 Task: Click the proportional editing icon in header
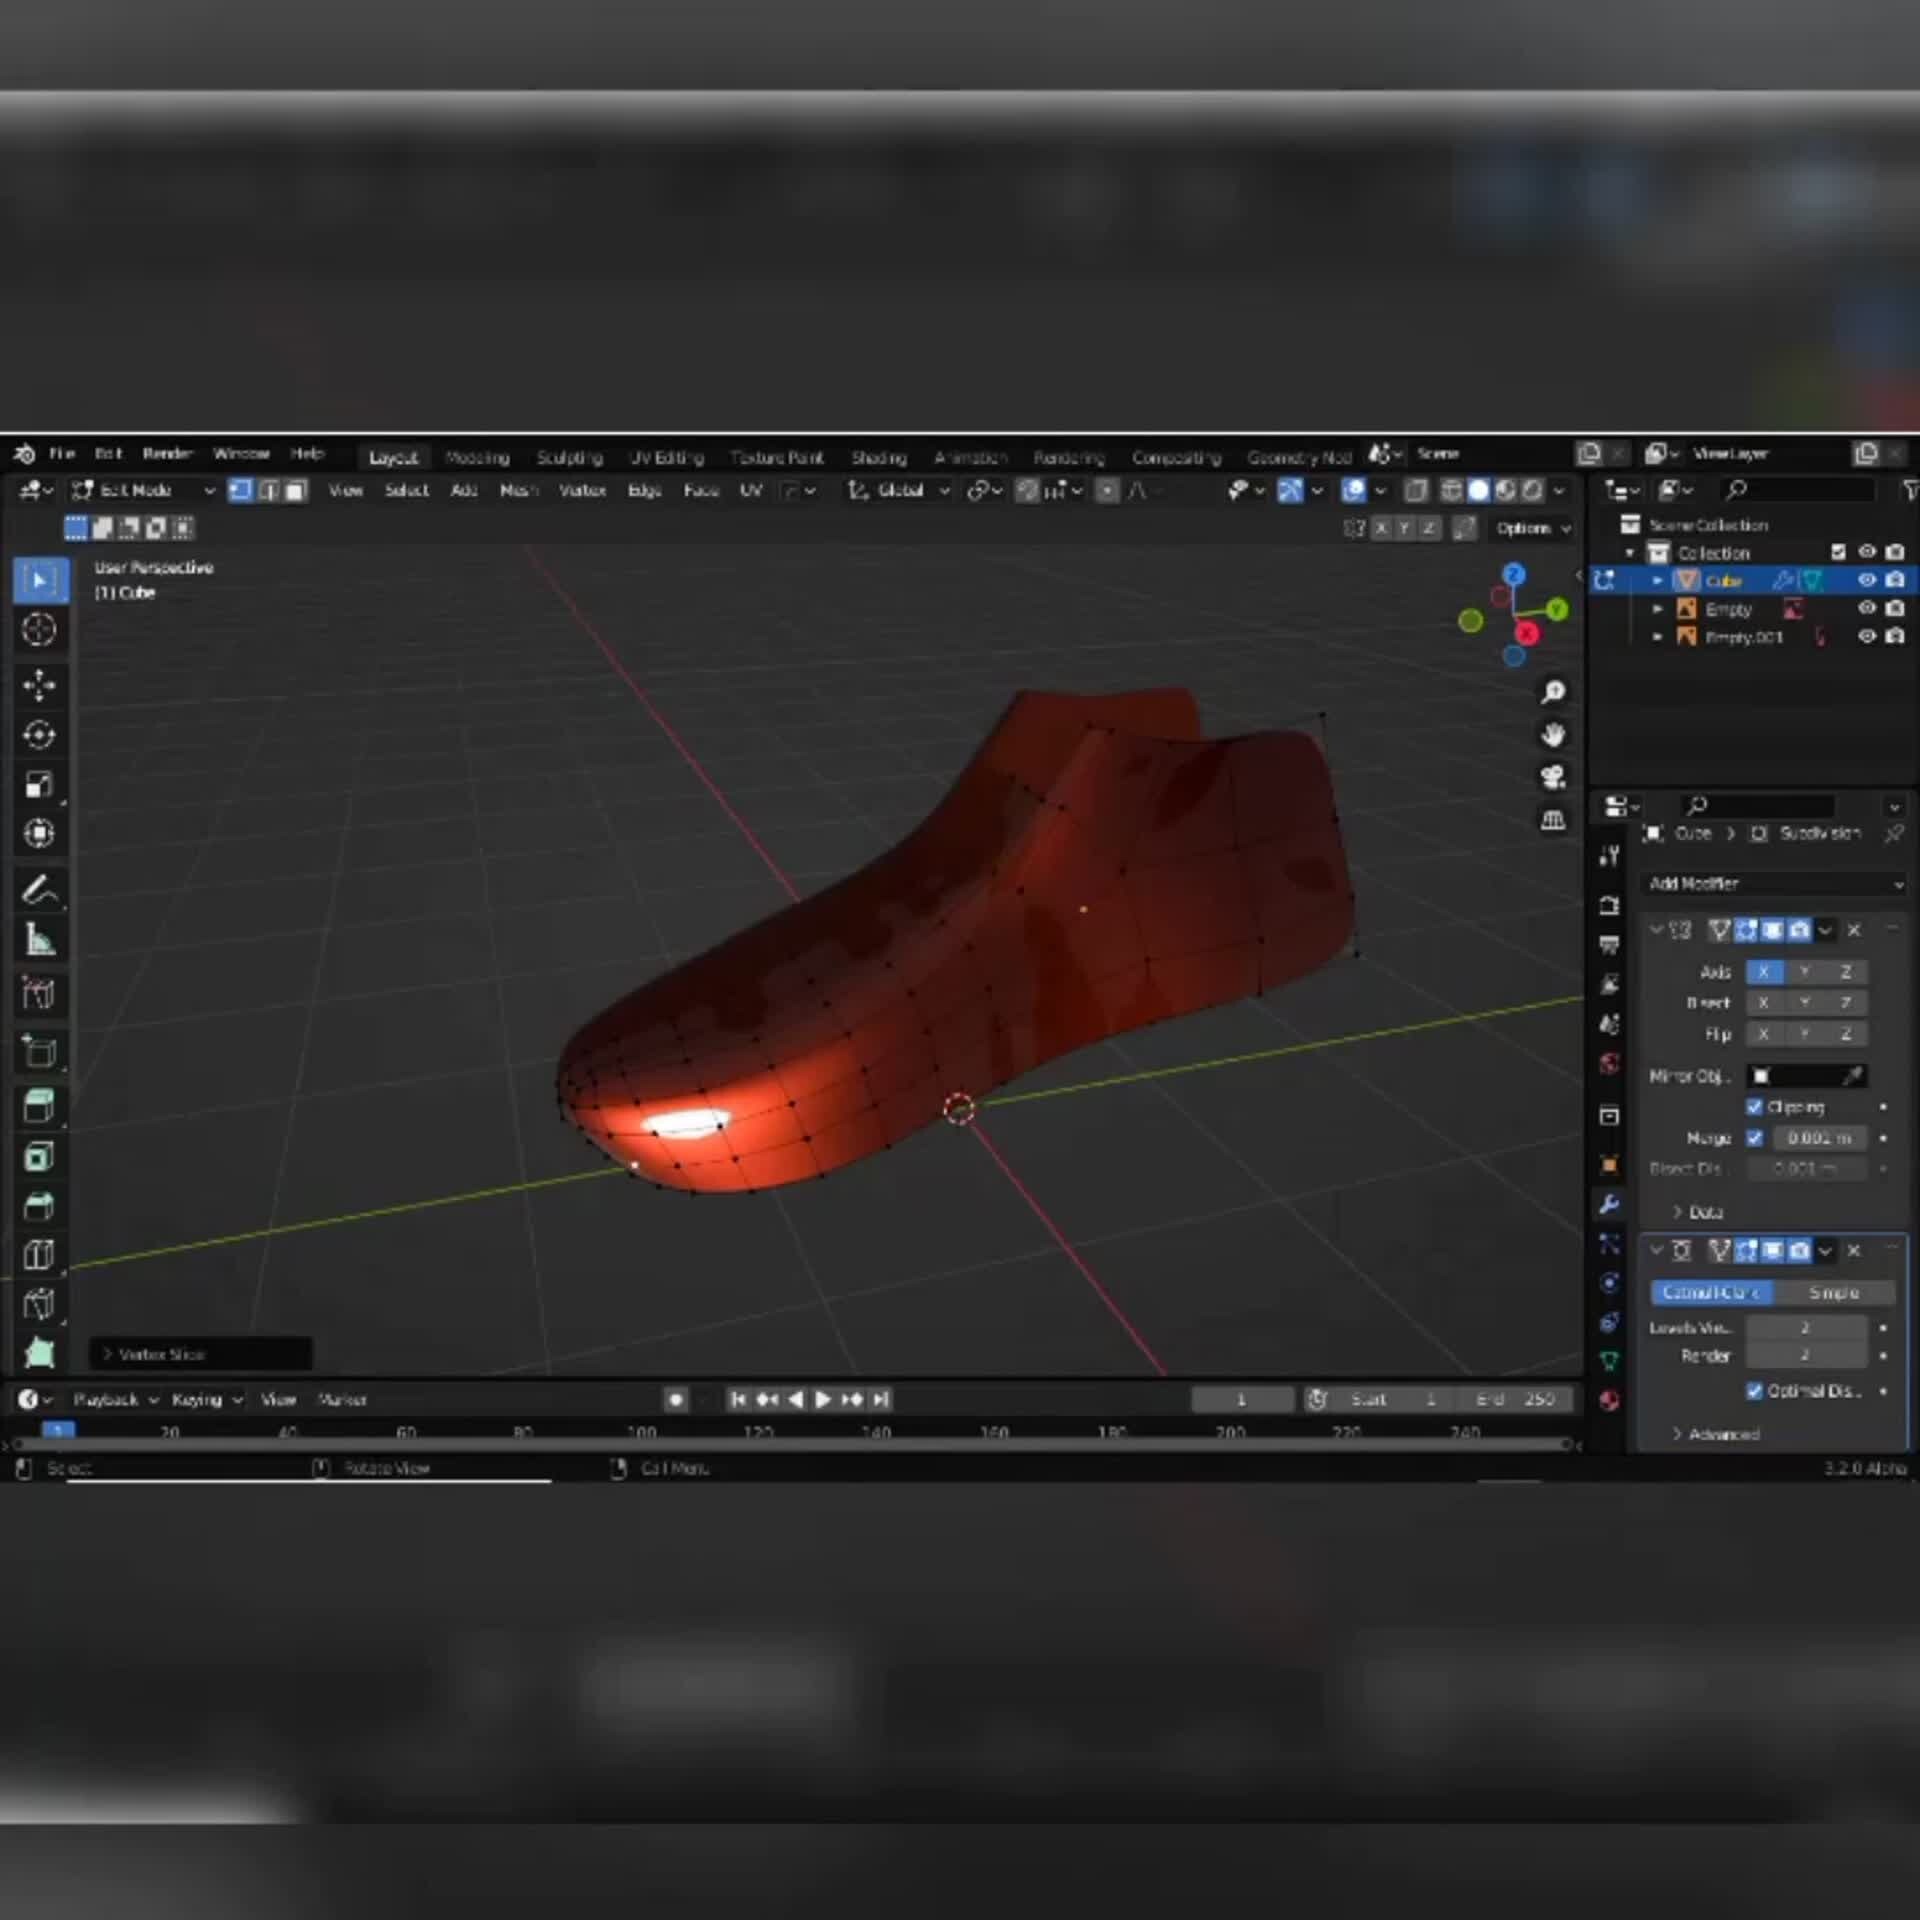click(1107, 491)
